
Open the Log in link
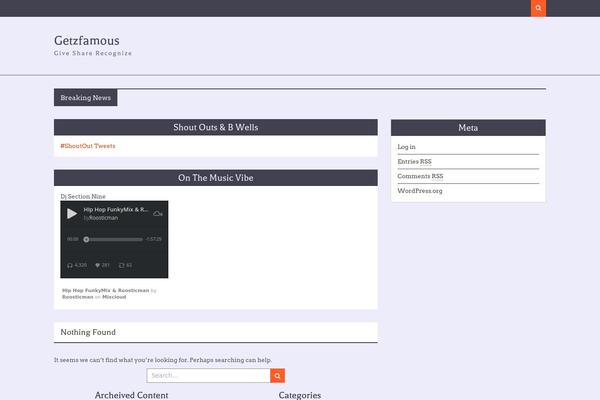point(406,147)
